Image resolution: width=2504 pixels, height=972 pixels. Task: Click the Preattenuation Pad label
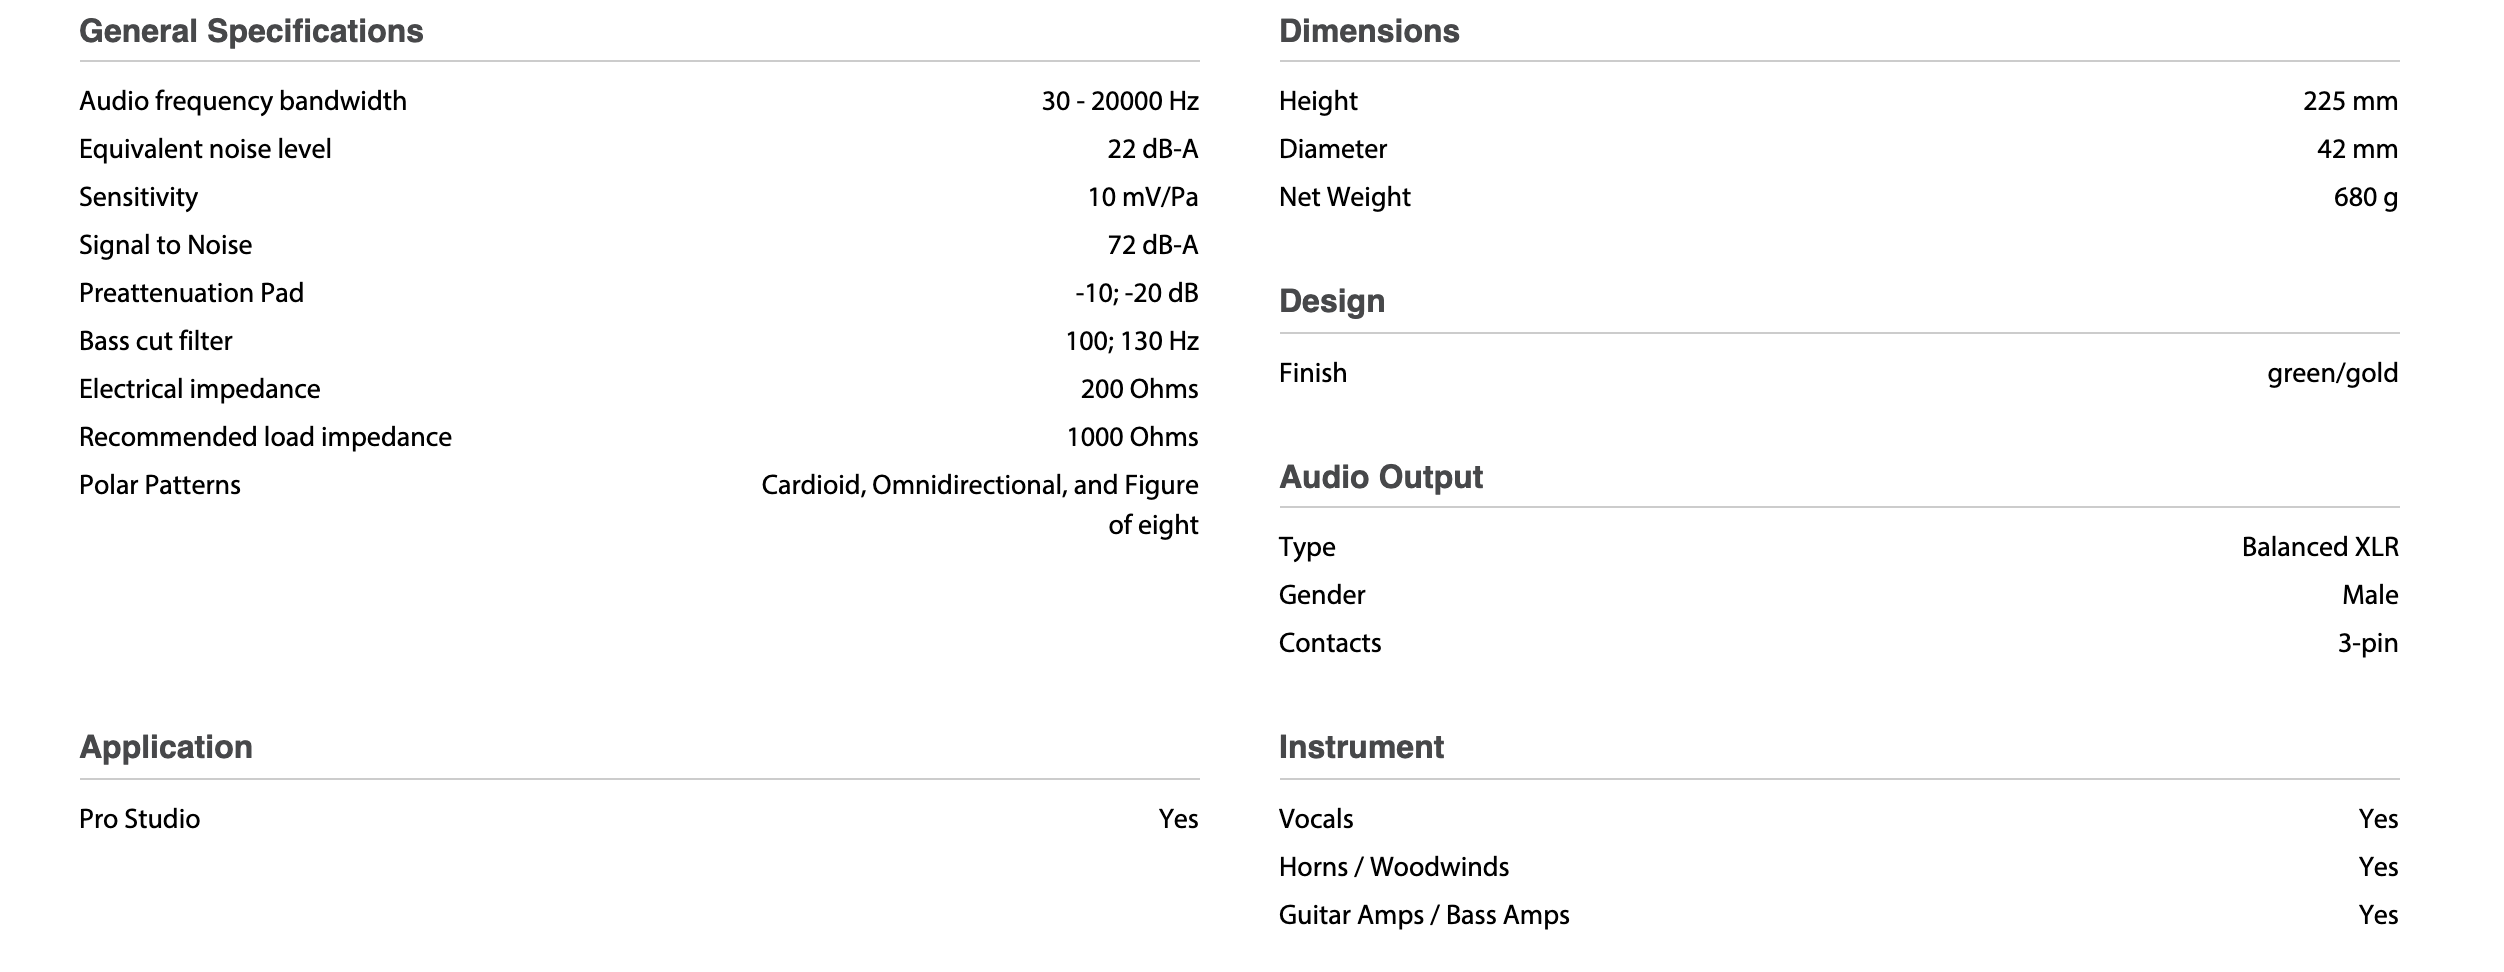pyautogui.click(x=191, y=293)
